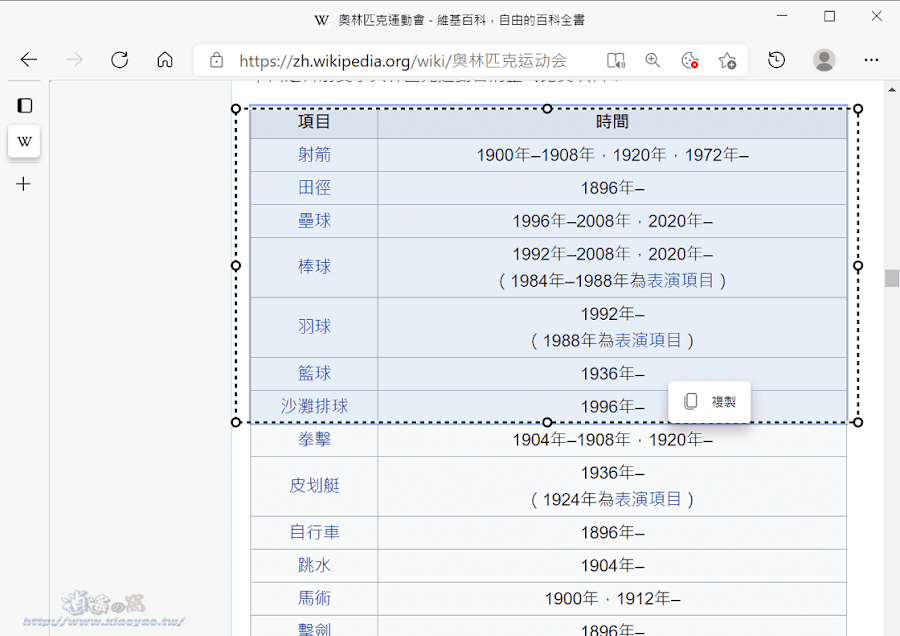The height and width of the screenshot is (636, 900).
Task: Select the Read aloud icon in address bar
Action: (x=616, y=60)
